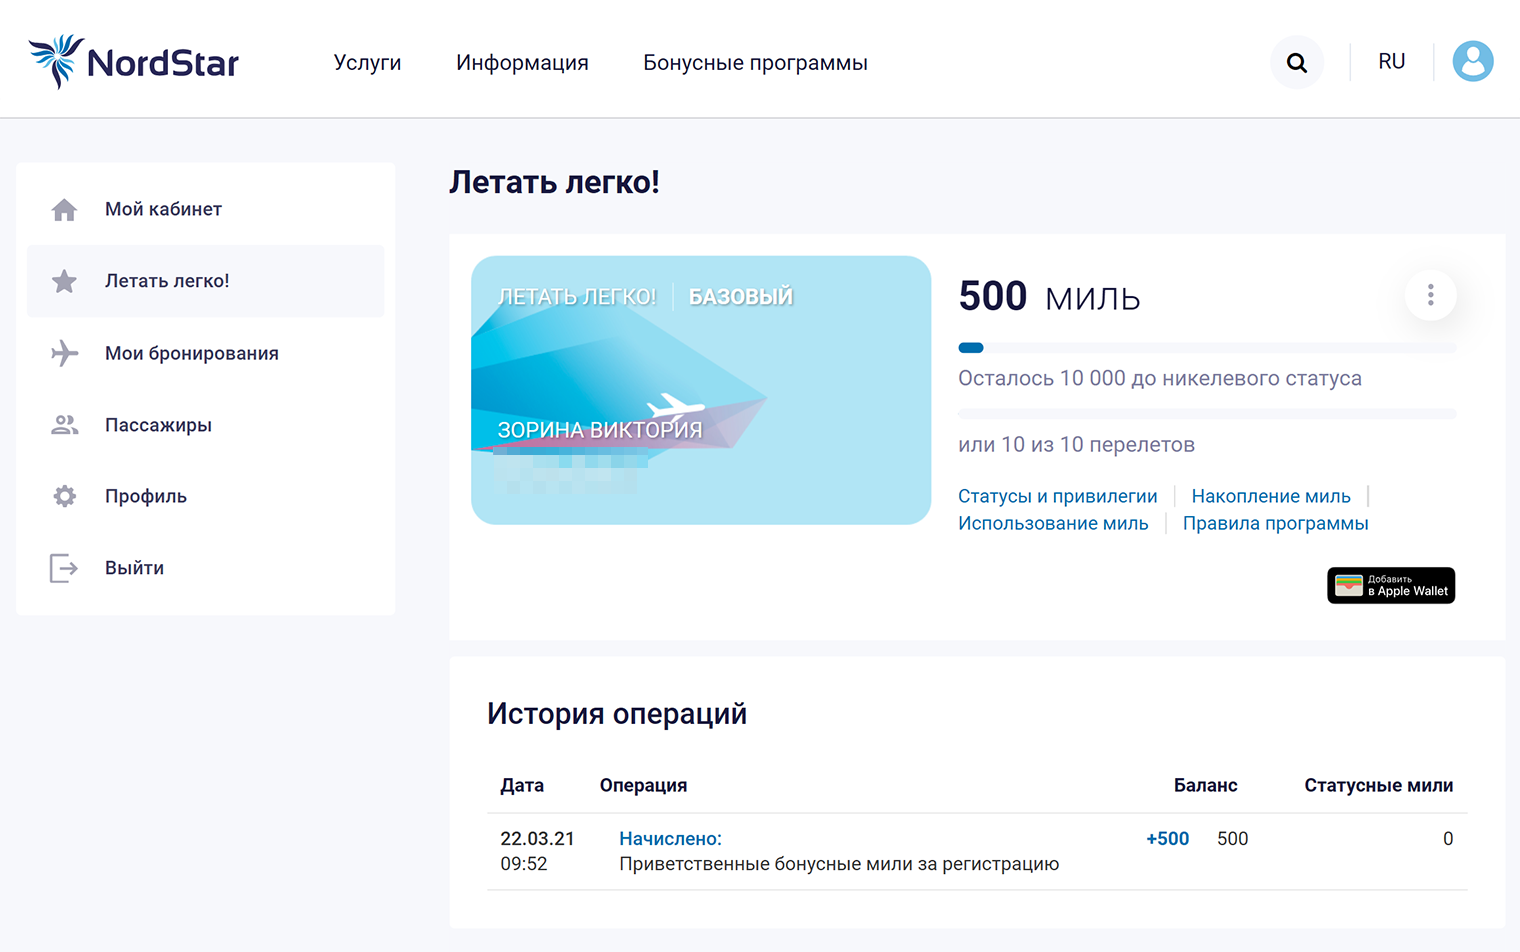Open the three-dot options menu on miles card
Viewport: 1520px width, 952px height.
1430,295
